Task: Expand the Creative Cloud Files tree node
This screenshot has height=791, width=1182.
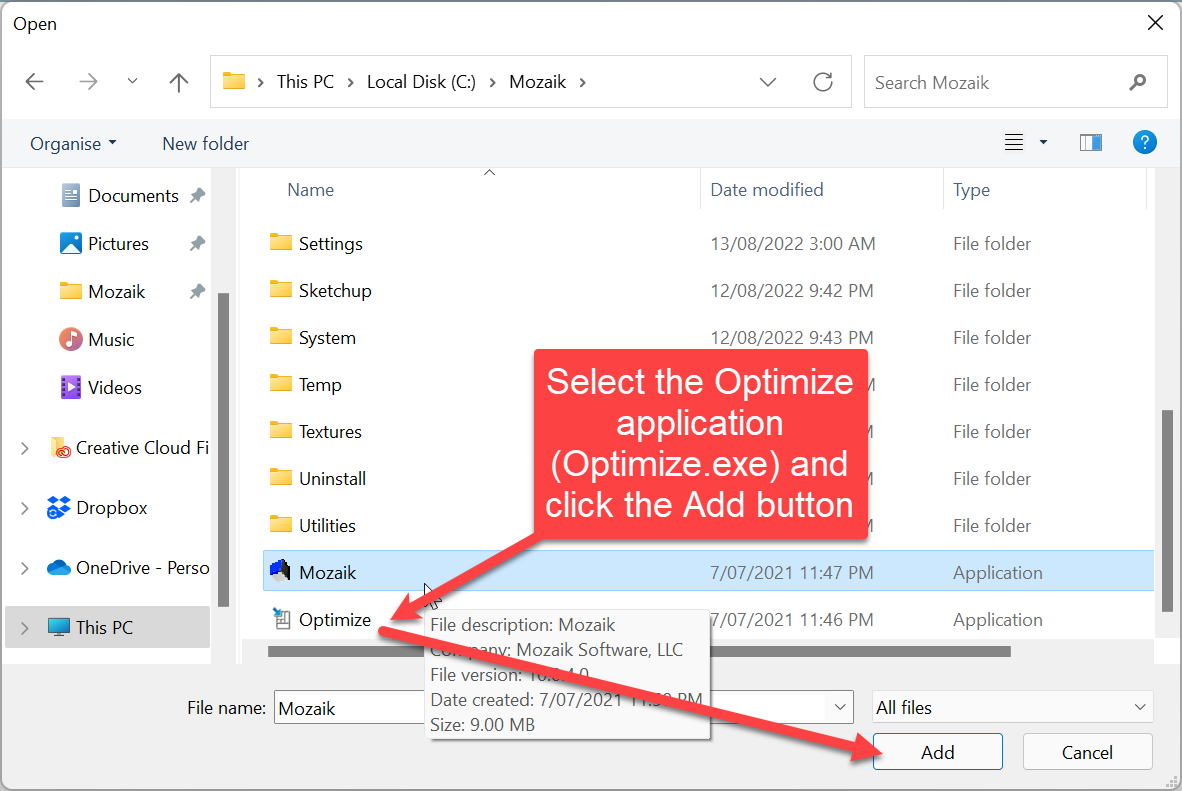Action: point(25,449)
